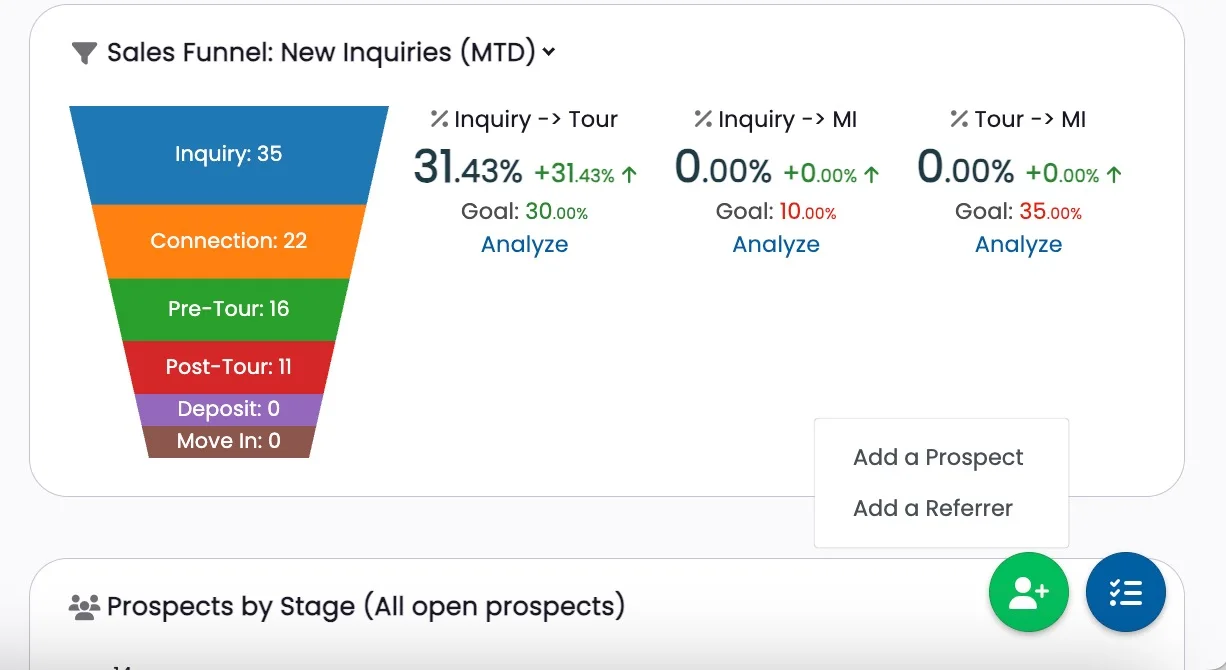
Task: Click percent icon next to Inquiry -> MI
Action: (703, 119)
